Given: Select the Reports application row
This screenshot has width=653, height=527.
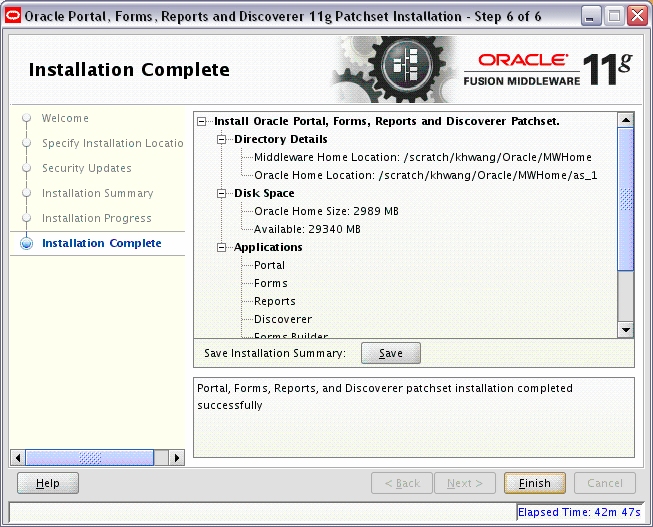Looking at the screenshot, I should click(275, 302).
